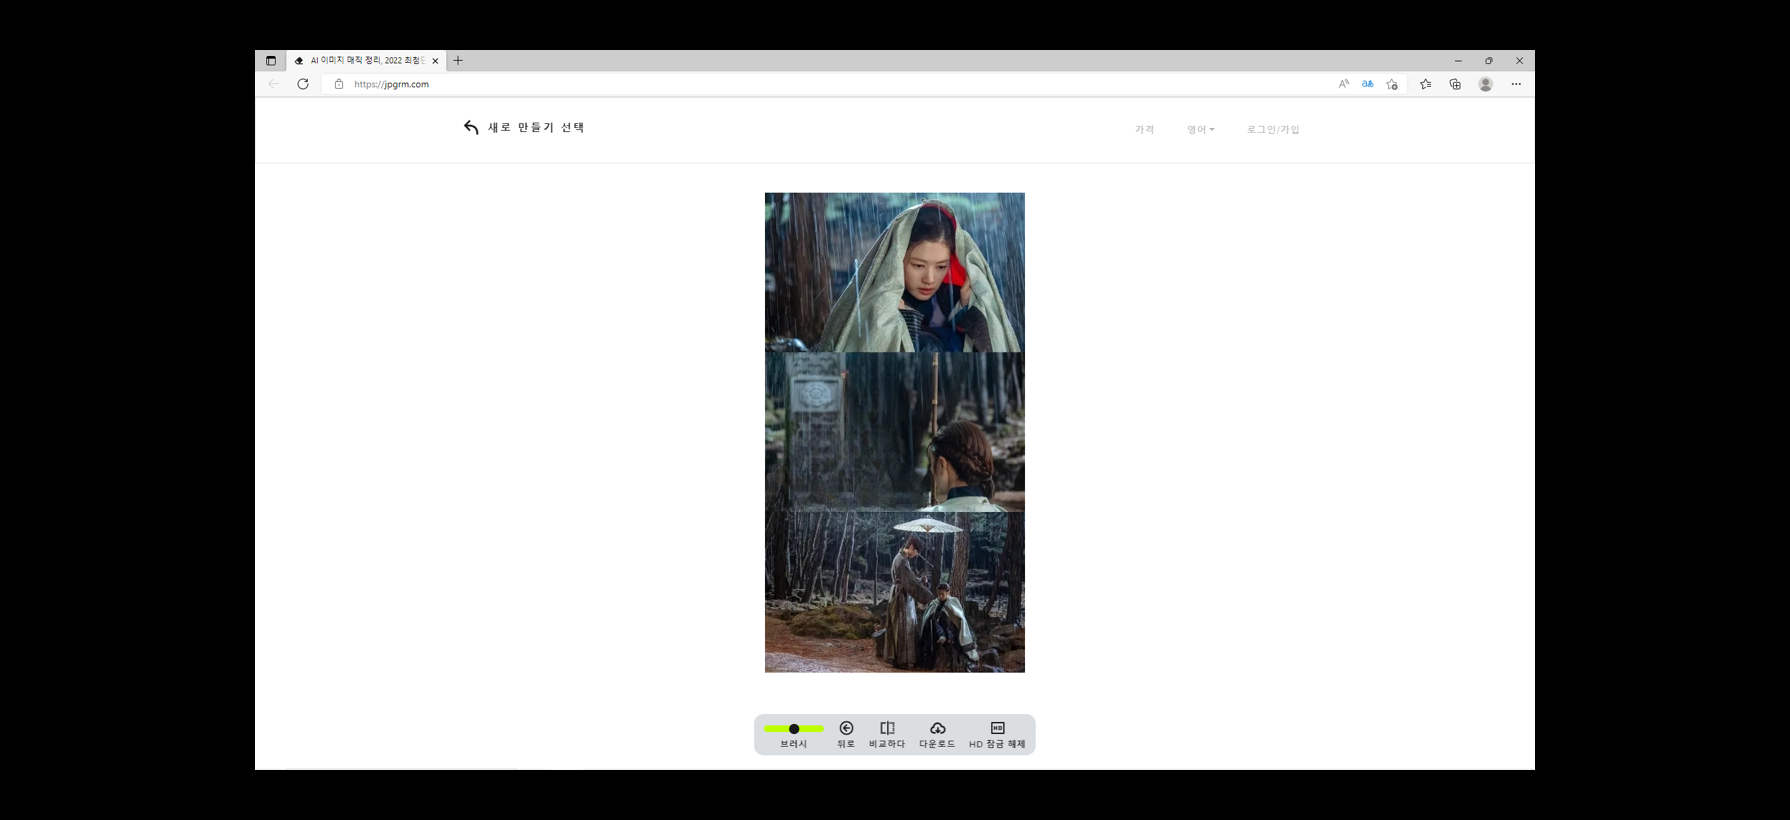
Task: Open the tab actions menu icon
Action: point(271,60)
